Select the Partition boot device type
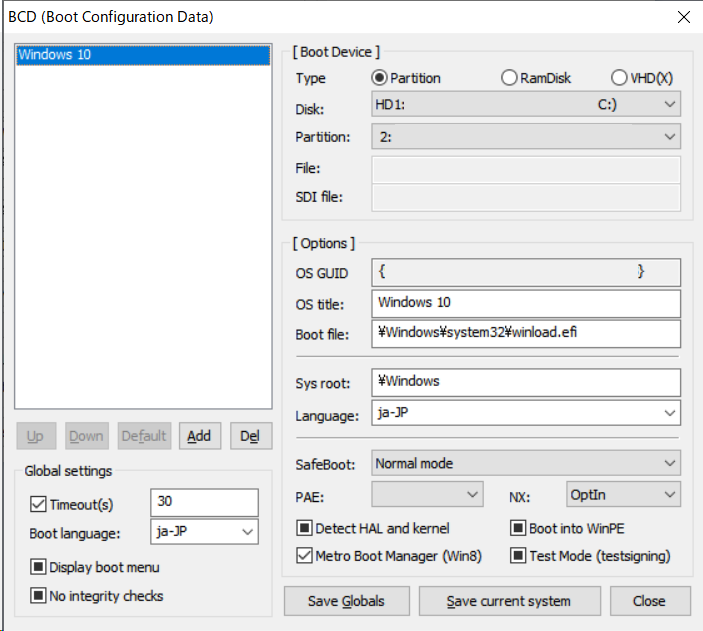The width and height of the screenshot is (703, 631). point(380,78)
